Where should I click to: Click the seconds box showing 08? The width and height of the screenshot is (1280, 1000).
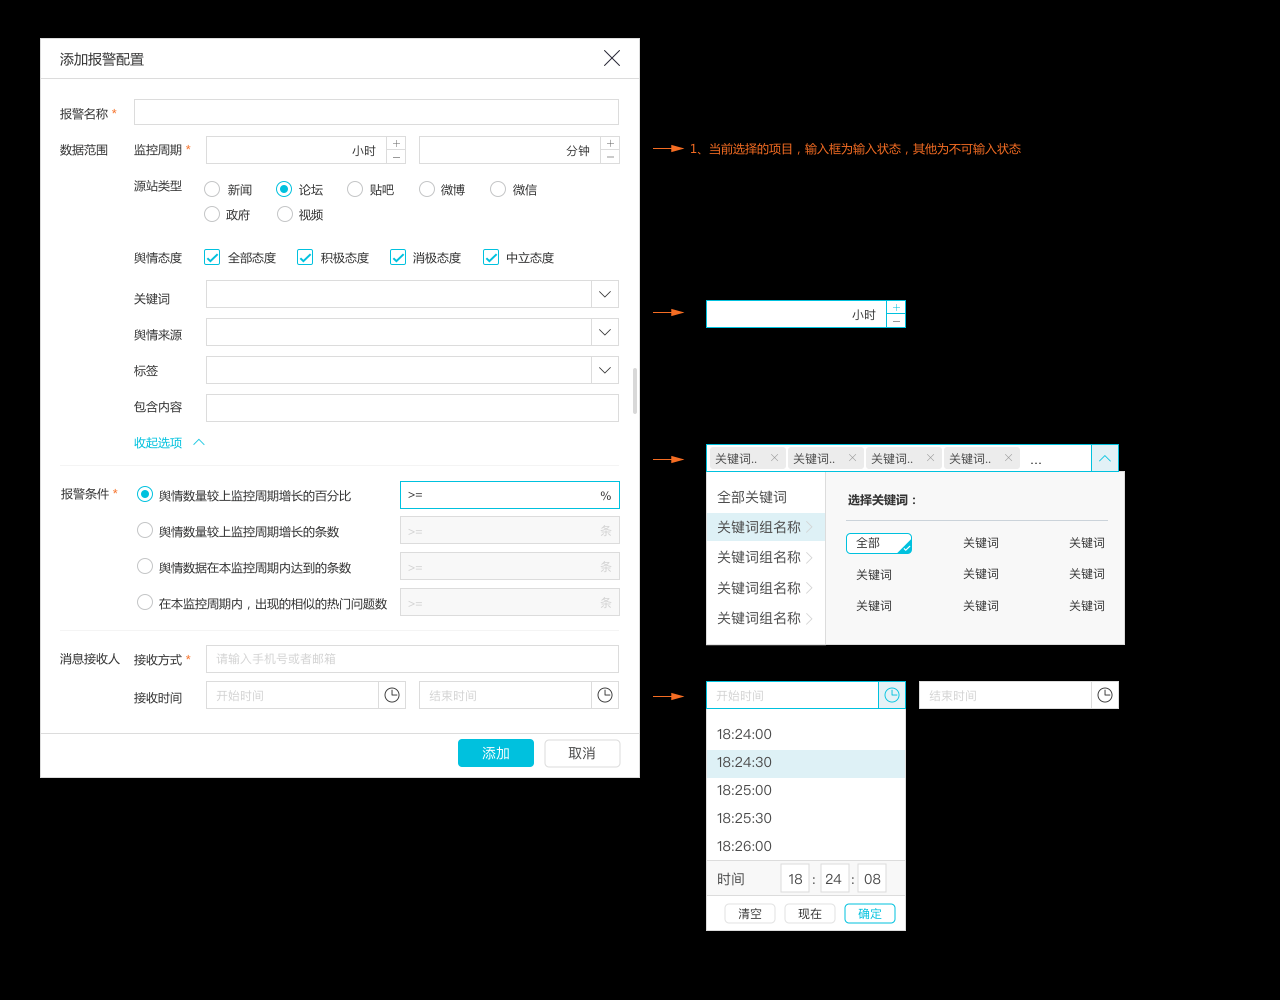(872, 879)
